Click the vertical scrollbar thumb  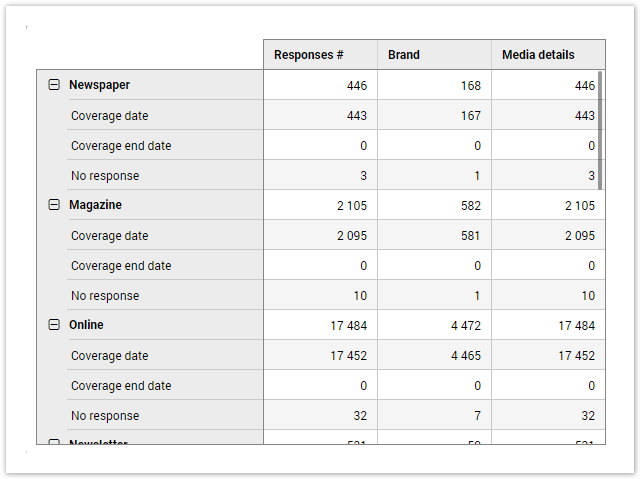click(x=601, y=130)
